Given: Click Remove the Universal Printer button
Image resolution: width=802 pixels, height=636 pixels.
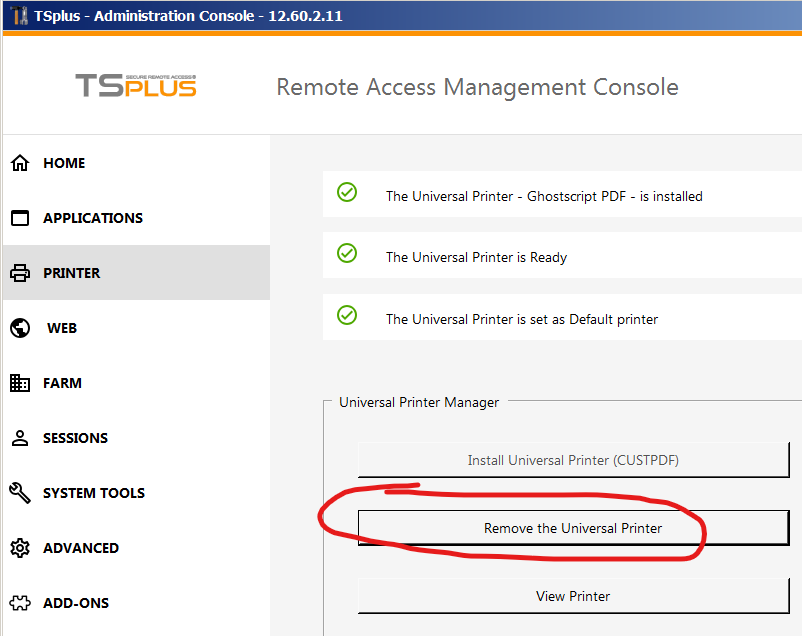Looking at the screenshot, I should pos(573,528).
